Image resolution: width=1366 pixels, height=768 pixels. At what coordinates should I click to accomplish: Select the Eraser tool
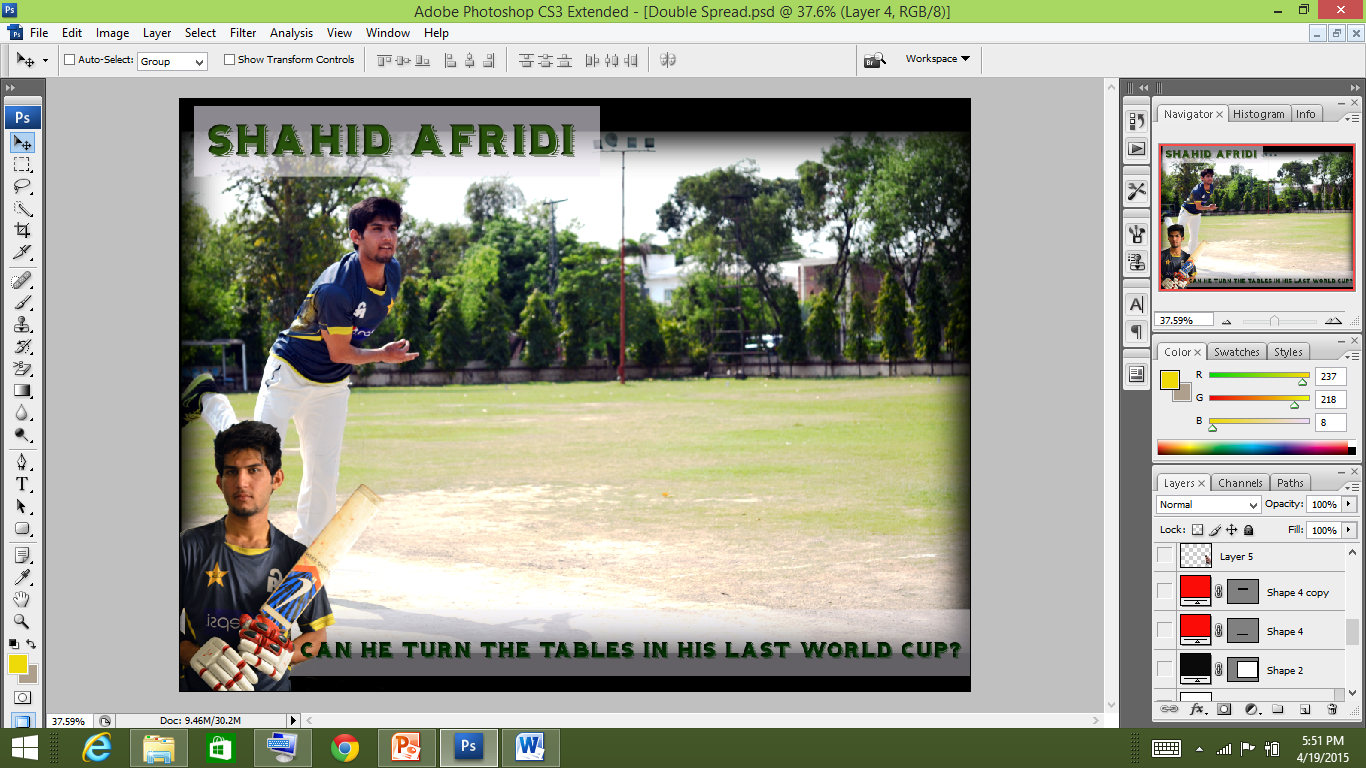(x=22, y=368)
